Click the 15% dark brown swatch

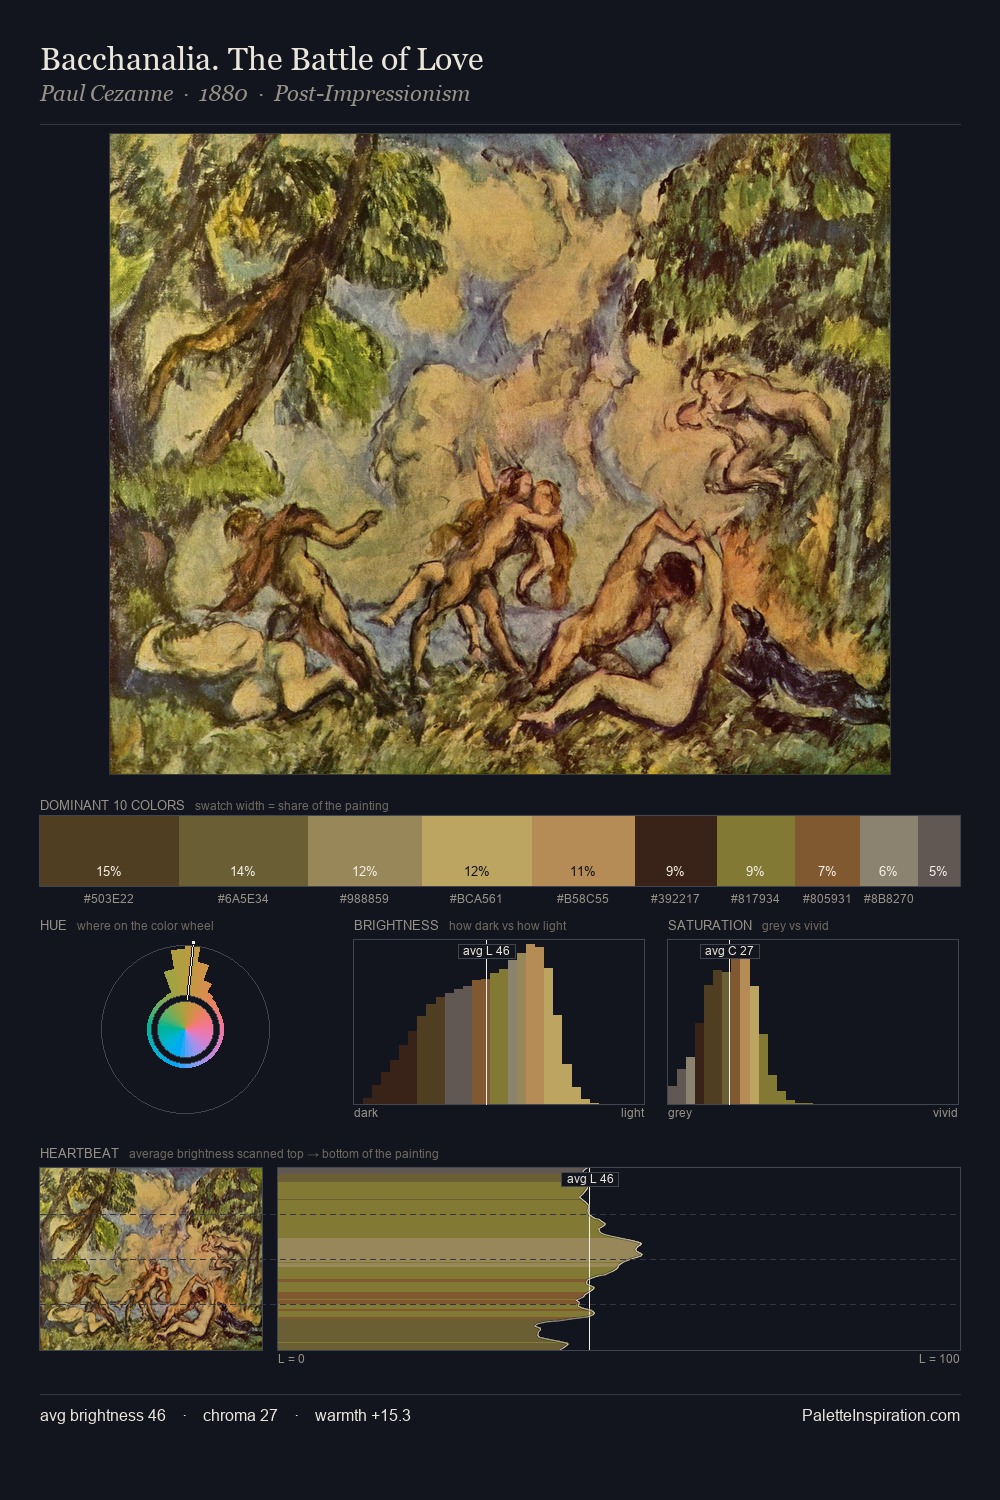pos(109,851)
